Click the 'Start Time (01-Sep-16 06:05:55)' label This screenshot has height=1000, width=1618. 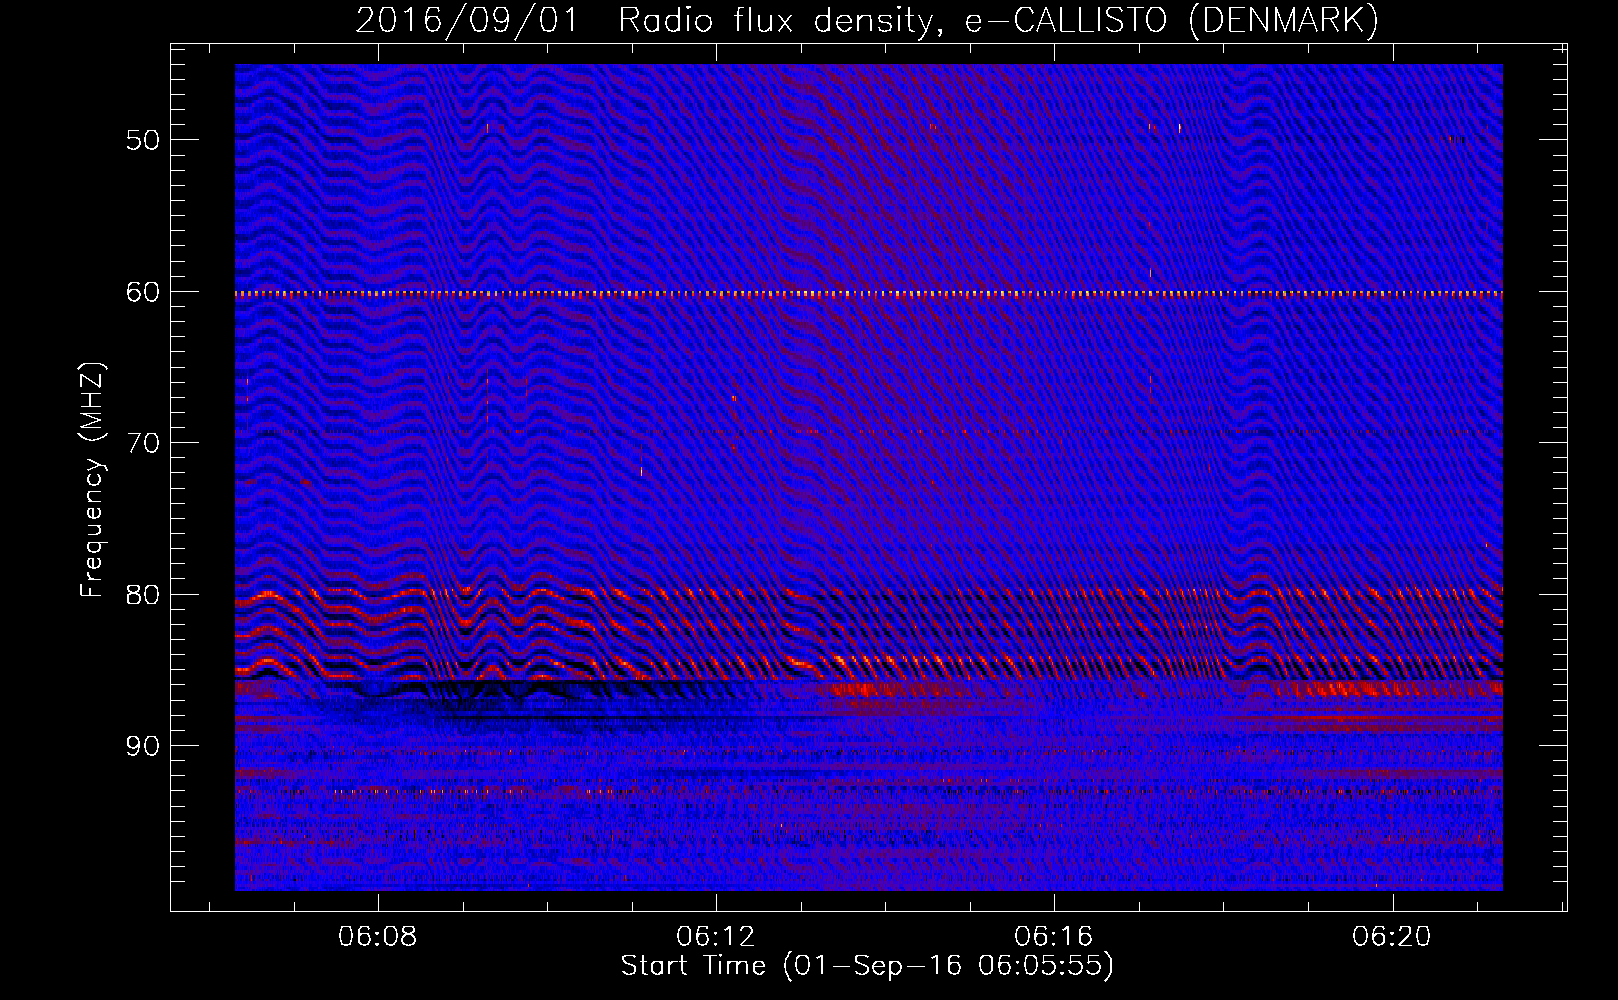click(x=867, y=966)
